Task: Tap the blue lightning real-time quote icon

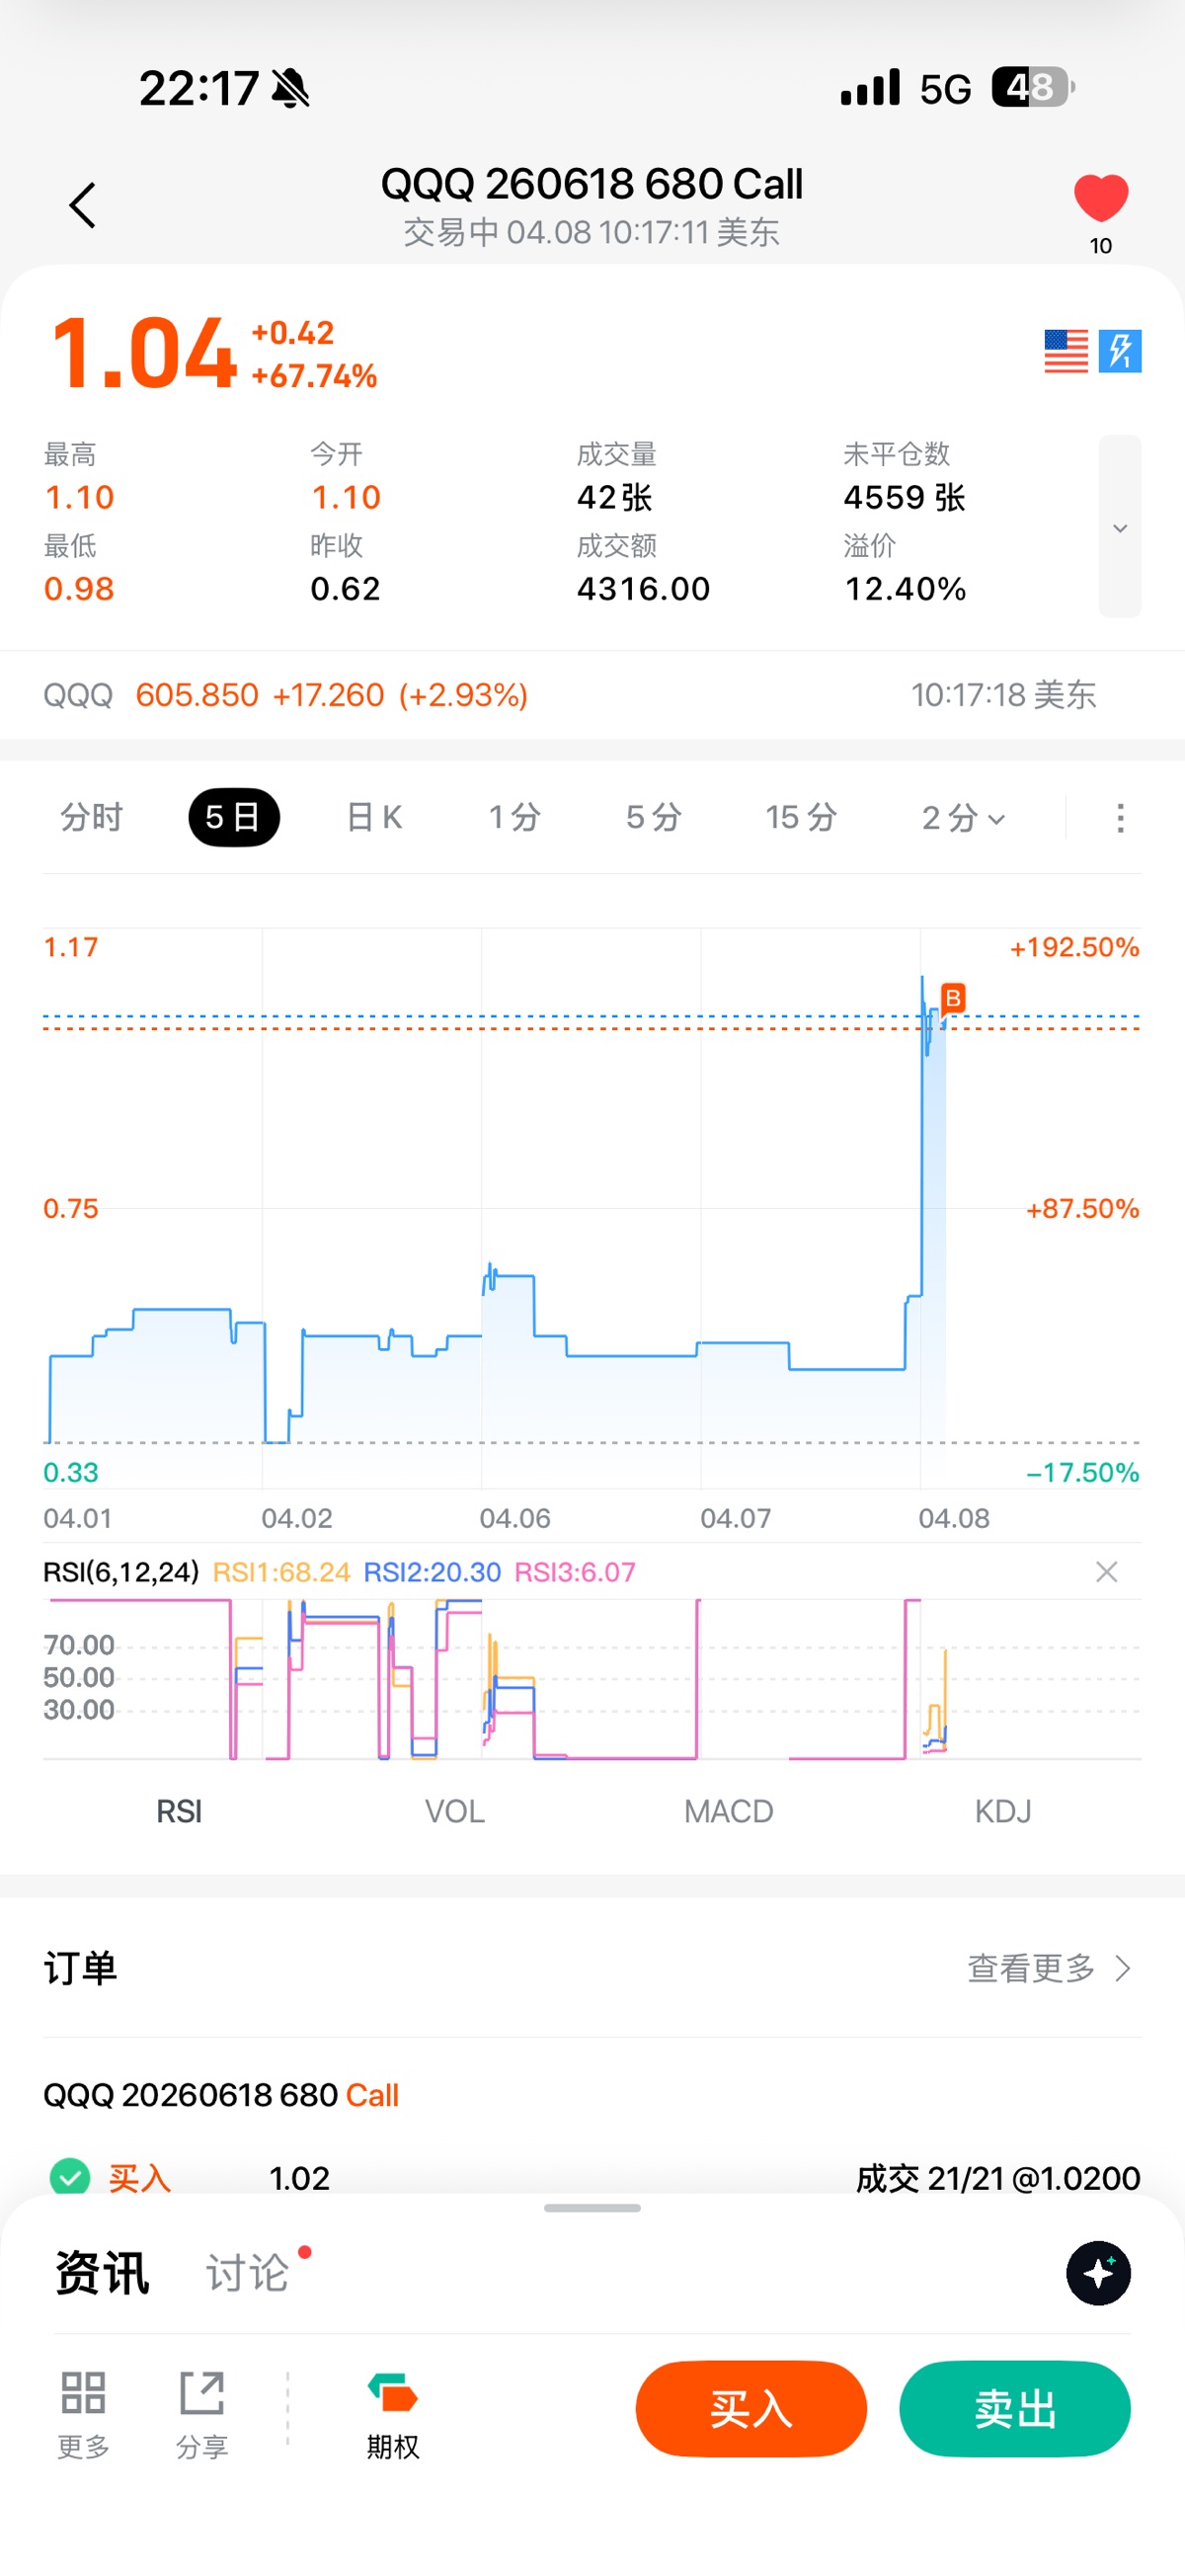Action: 1120,351
